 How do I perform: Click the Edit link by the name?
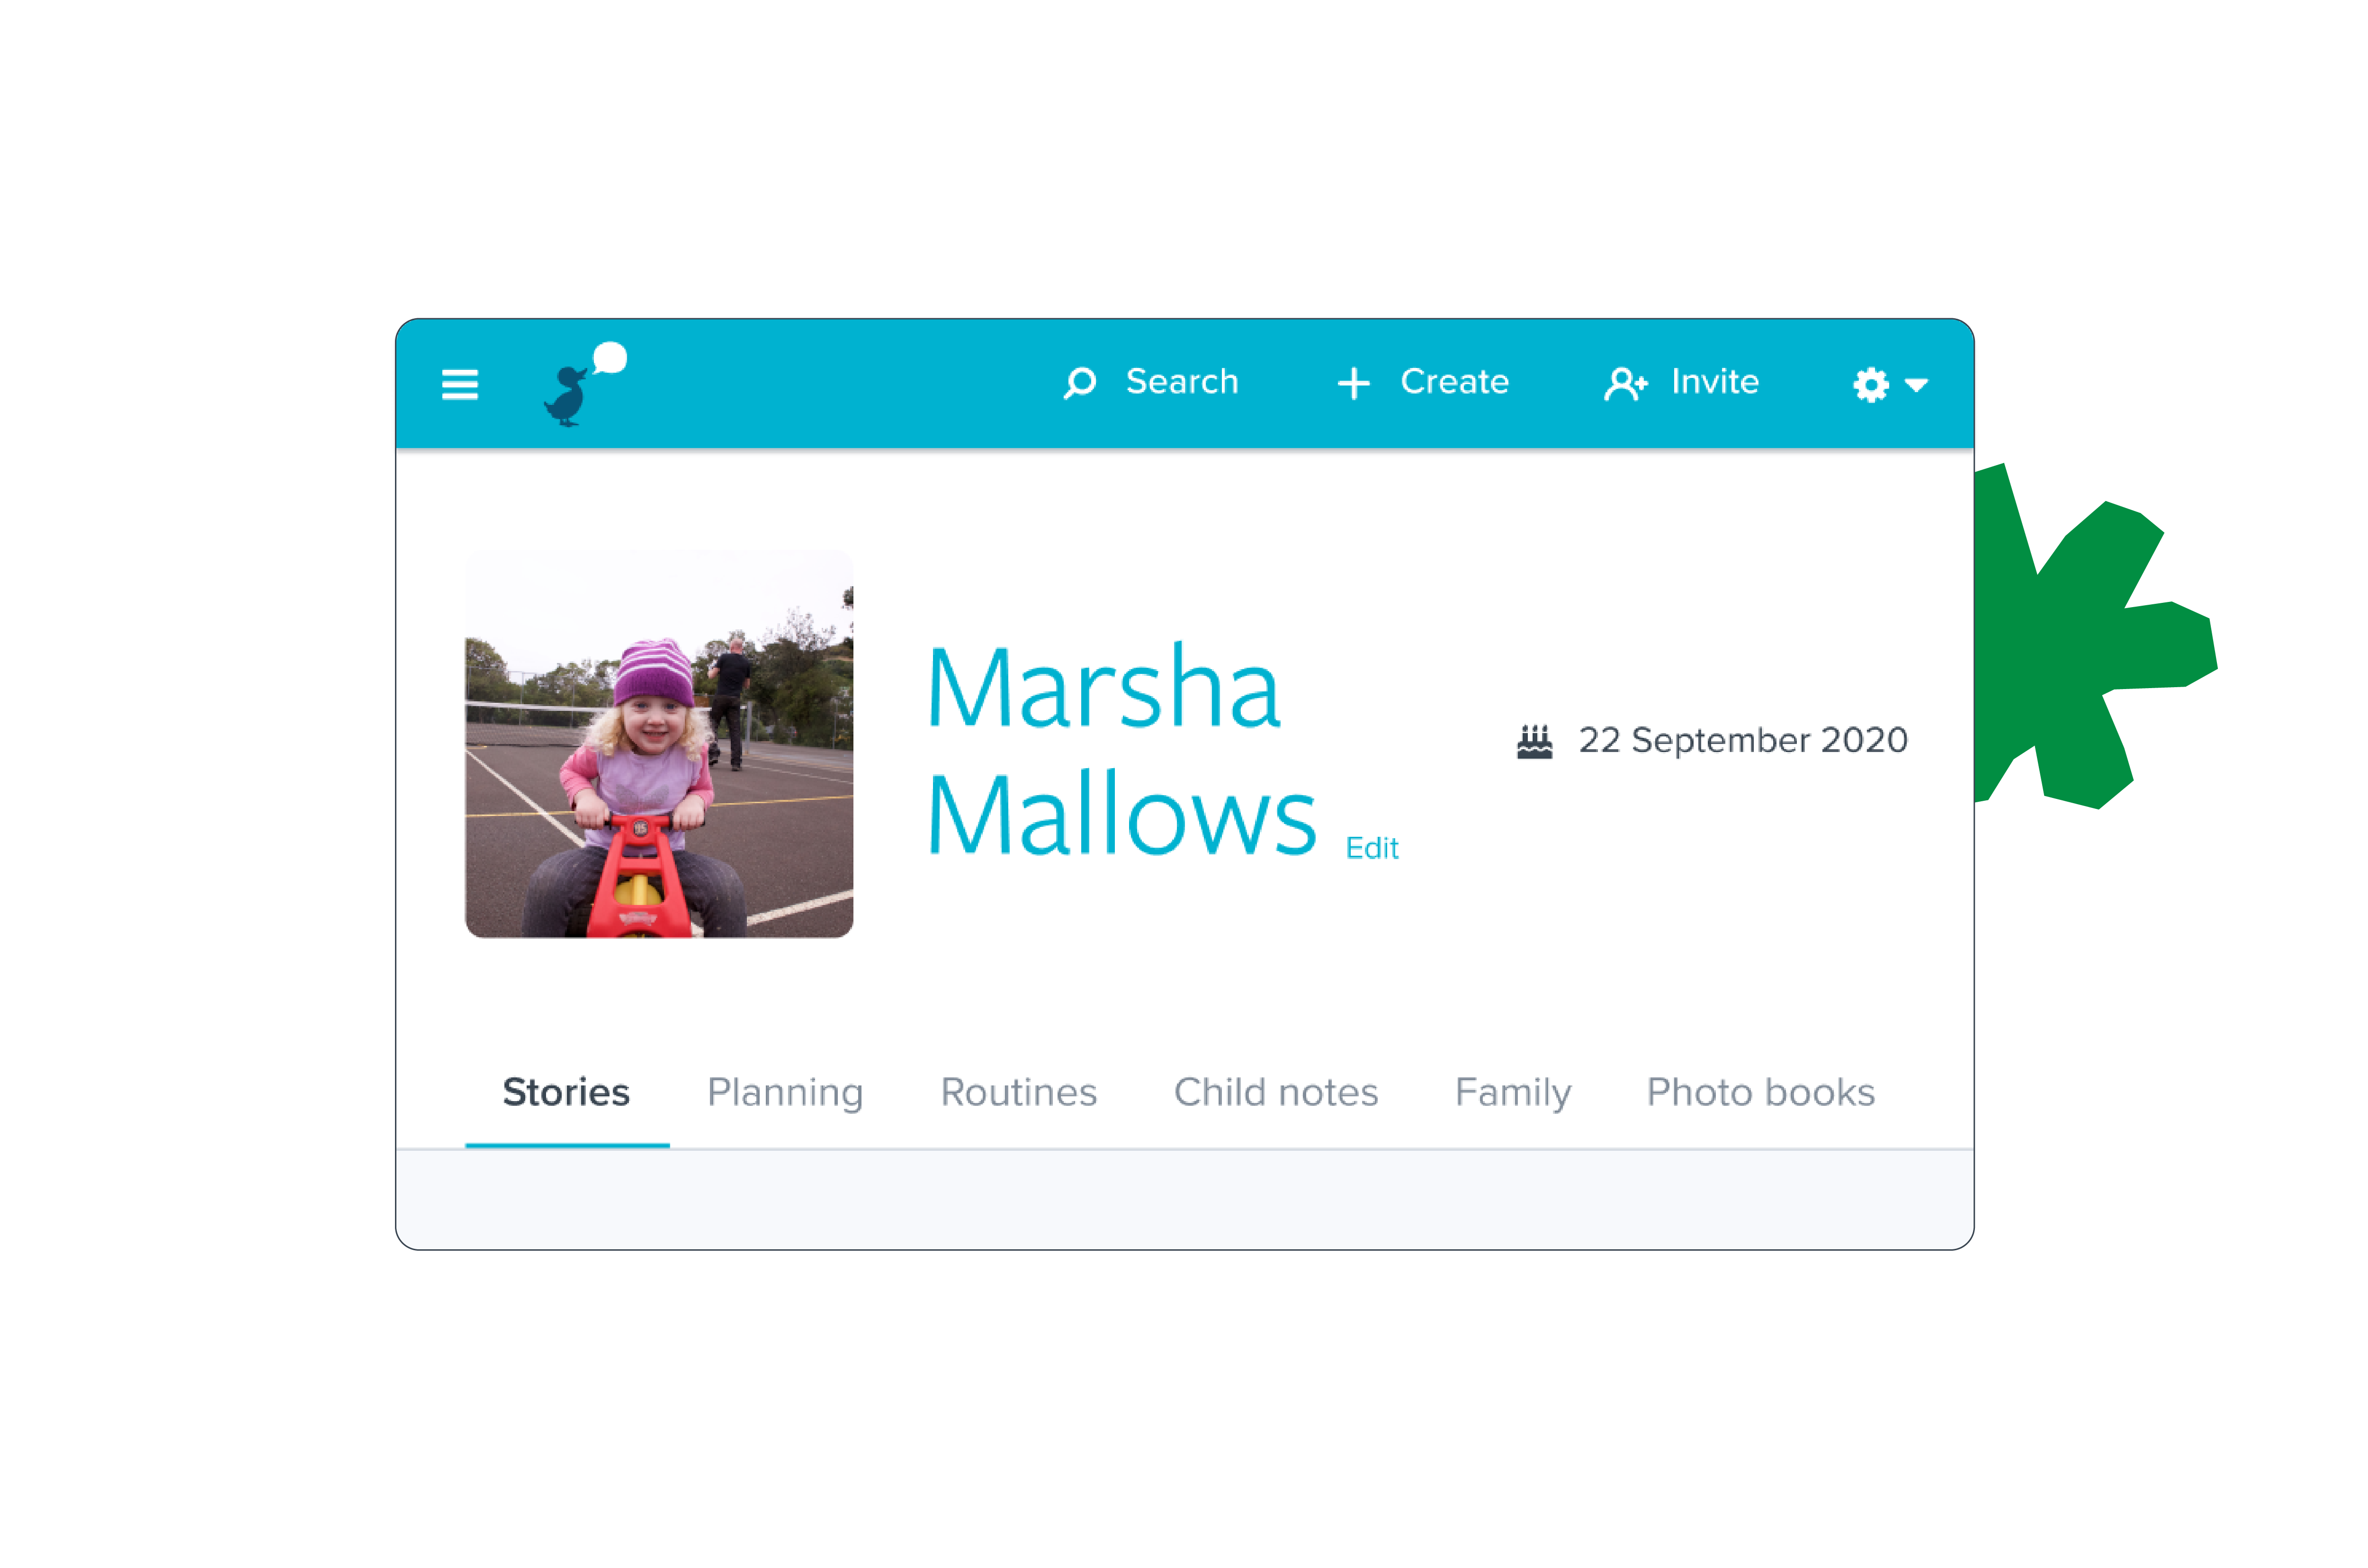(x=1371, y=848)
